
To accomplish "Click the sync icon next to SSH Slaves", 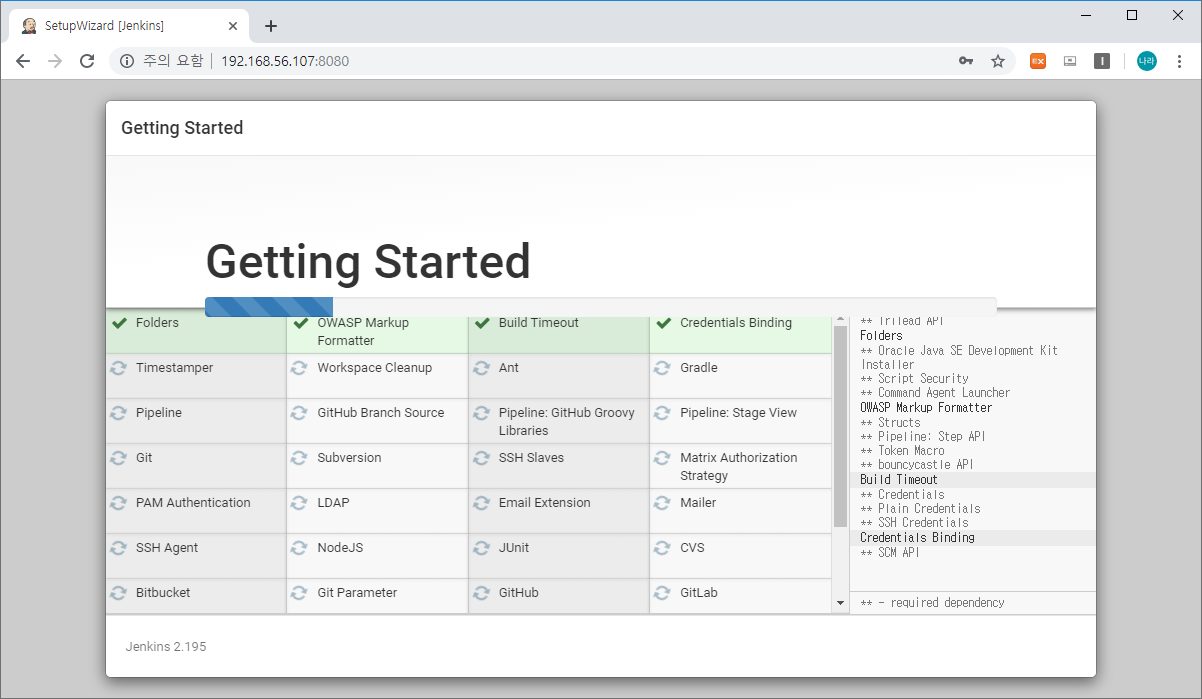I will [482, 458].
